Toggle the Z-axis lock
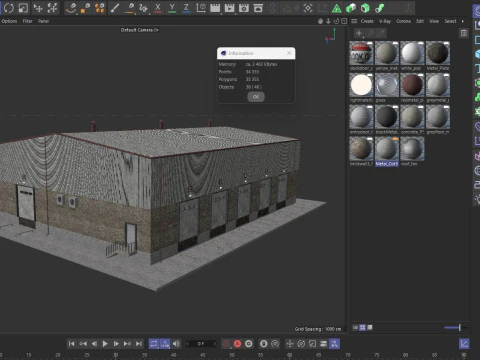480x360 pixels. coord(186,8)
